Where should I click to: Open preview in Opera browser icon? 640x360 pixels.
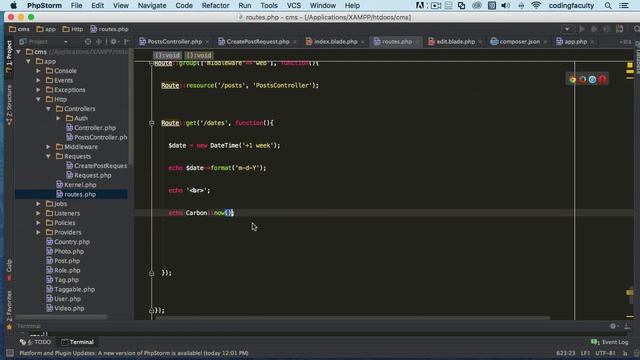coord(602,79)
